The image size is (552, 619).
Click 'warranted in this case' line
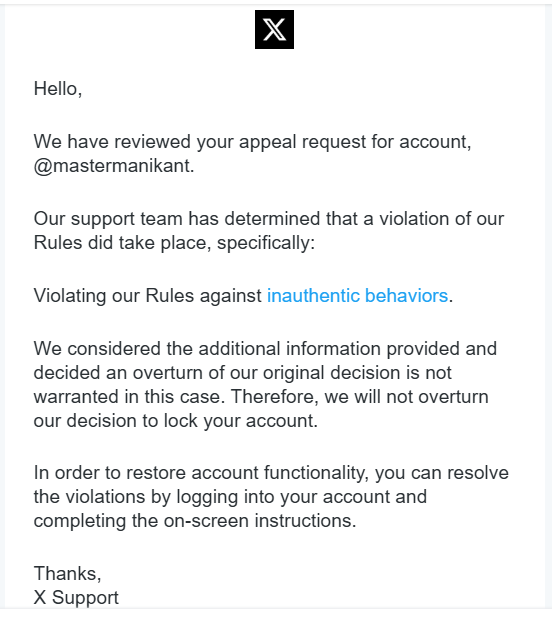261,396
